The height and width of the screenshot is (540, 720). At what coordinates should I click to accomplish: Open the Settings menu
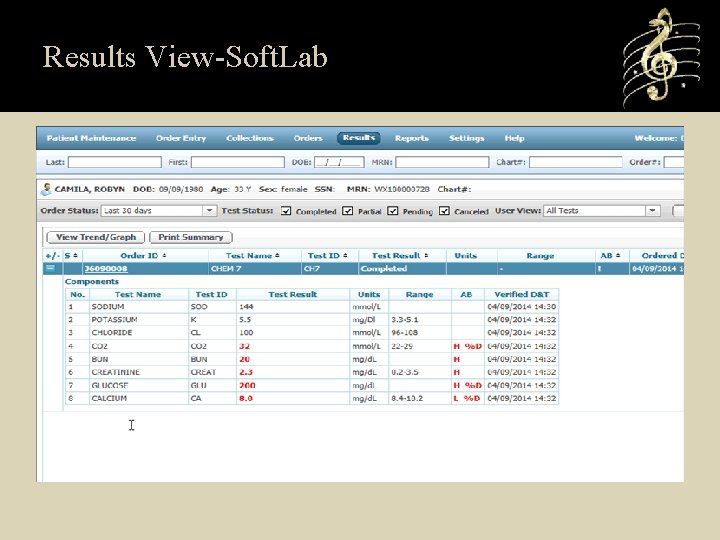point(467,138)
